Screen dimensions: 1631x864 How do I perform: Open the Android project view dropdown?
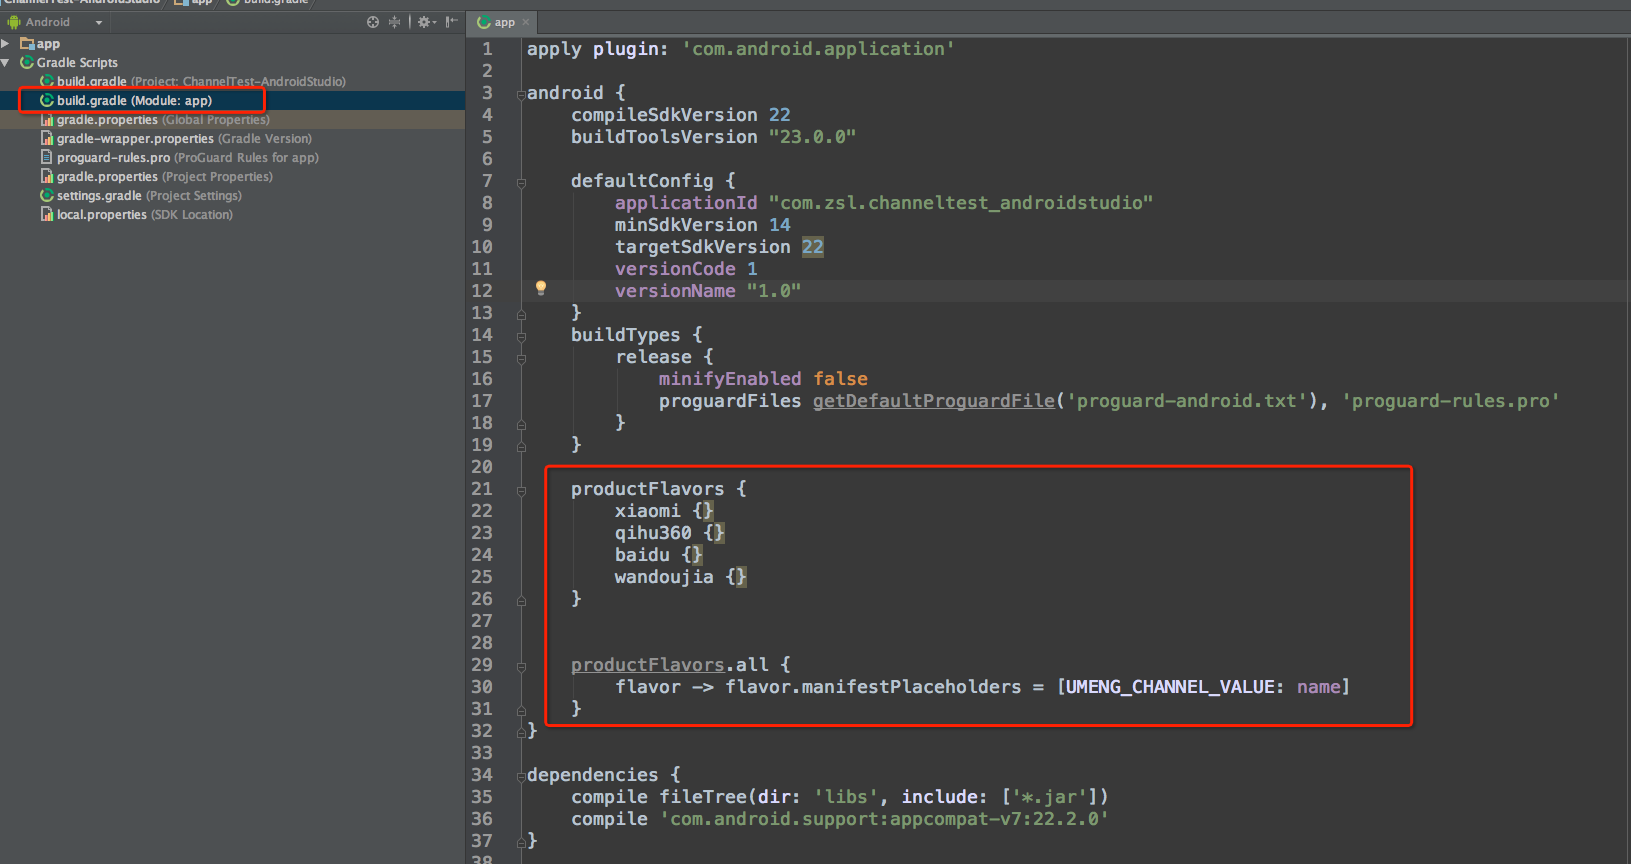tap(55, 22)
